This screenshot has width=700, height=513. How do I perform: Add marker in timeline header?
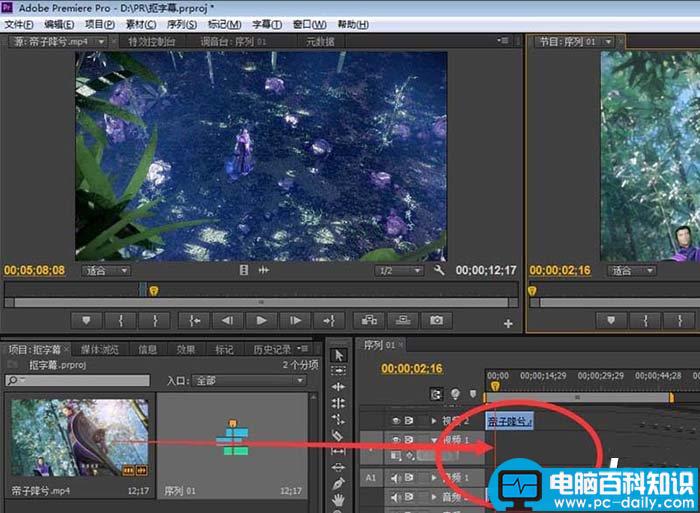tap(473, 394)
